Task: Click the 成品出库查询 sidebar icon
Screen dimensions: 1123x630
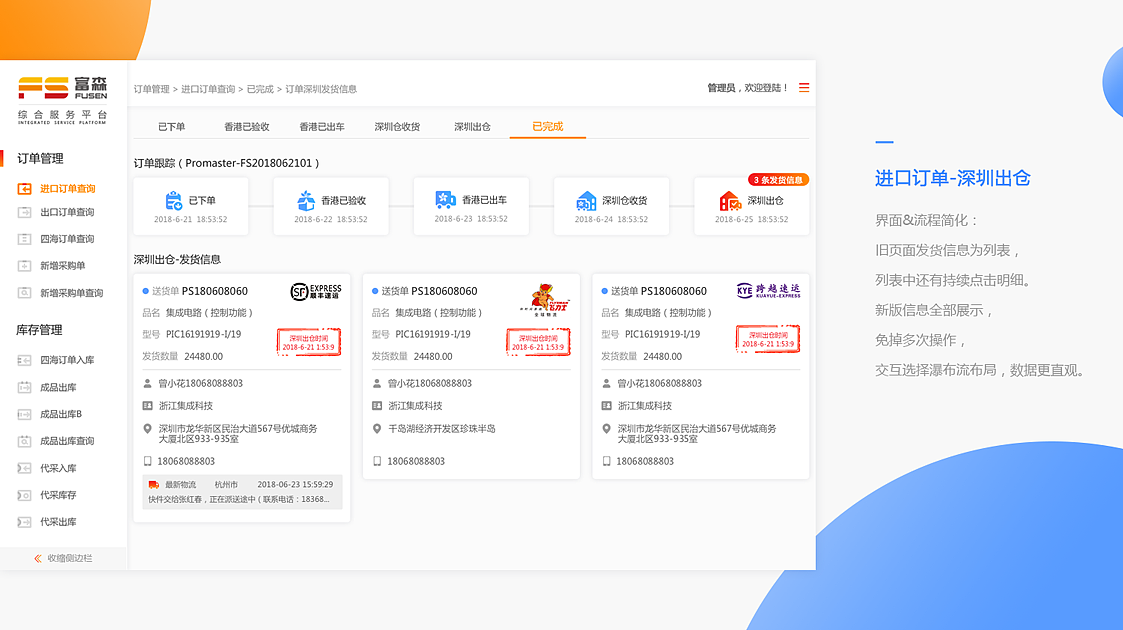Action: tap(24, 441)
